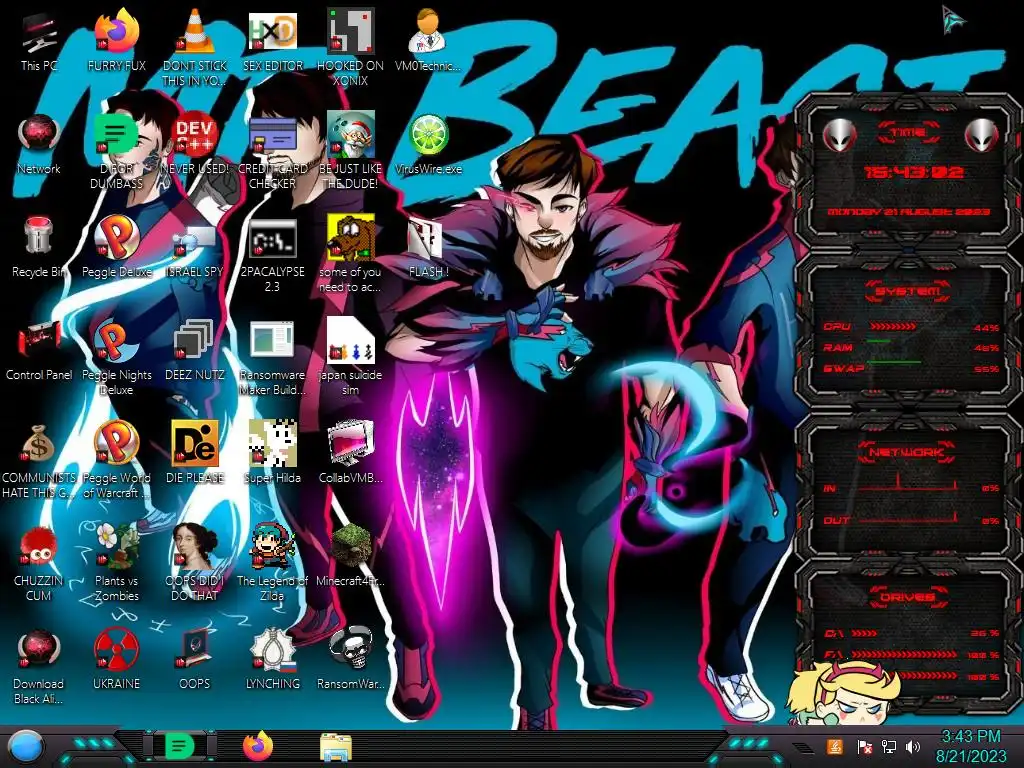1024x768 pixels.
Task: Click the SYSTEM header in the gadget
Action: click(908, 291)
